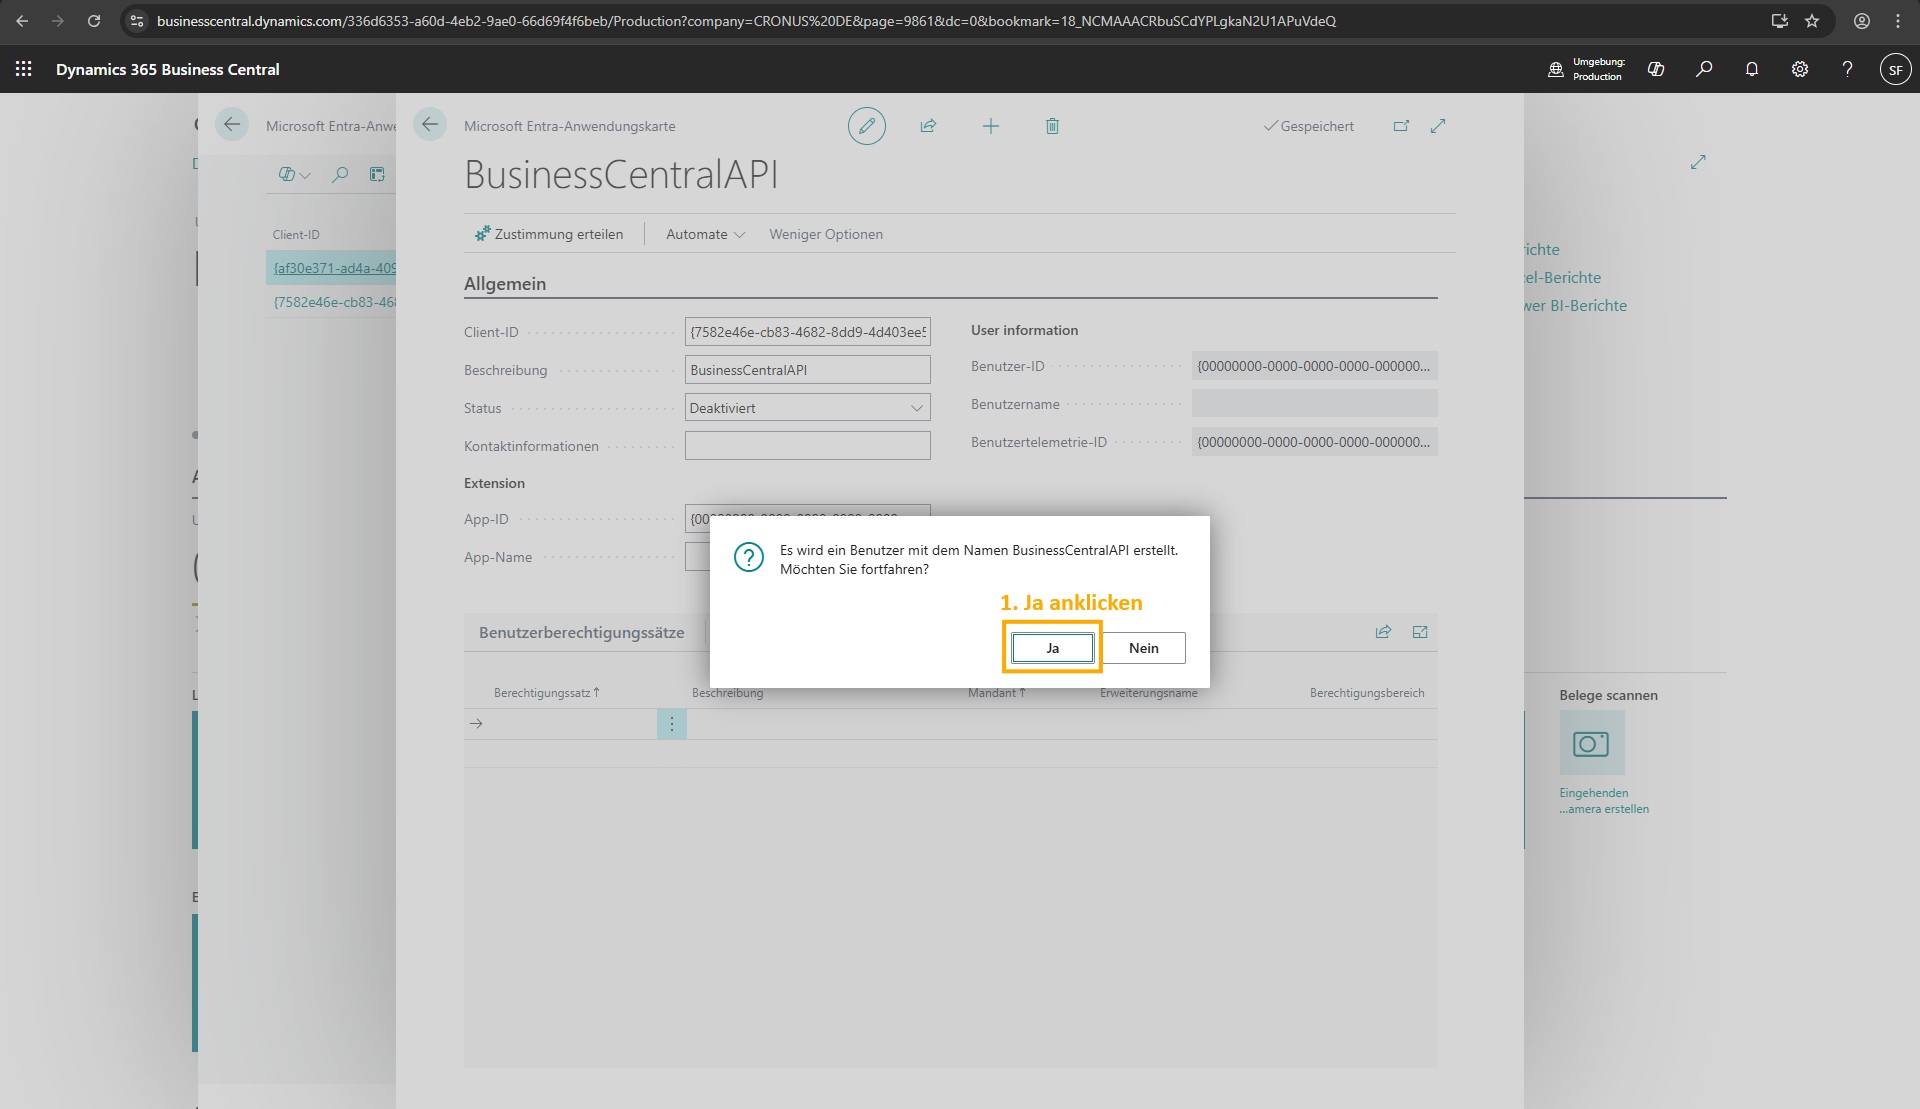Click the browser address bar URL
Image resolution: width=1920 pixels, height=1109 pixels.
tap(746, 21)
